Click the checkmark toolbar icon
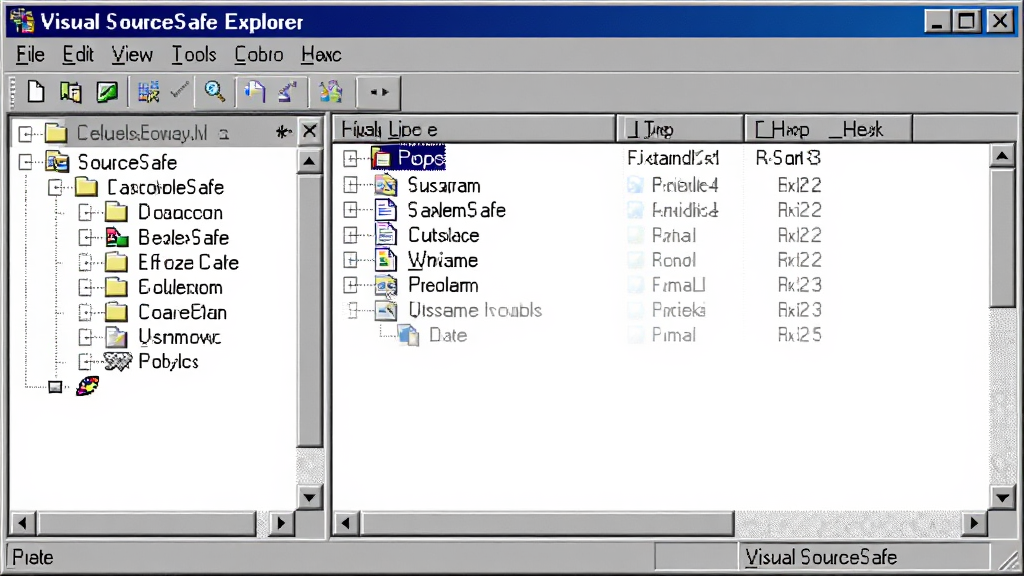Viewport: 1024px width, 576px height. coord(180,91)
